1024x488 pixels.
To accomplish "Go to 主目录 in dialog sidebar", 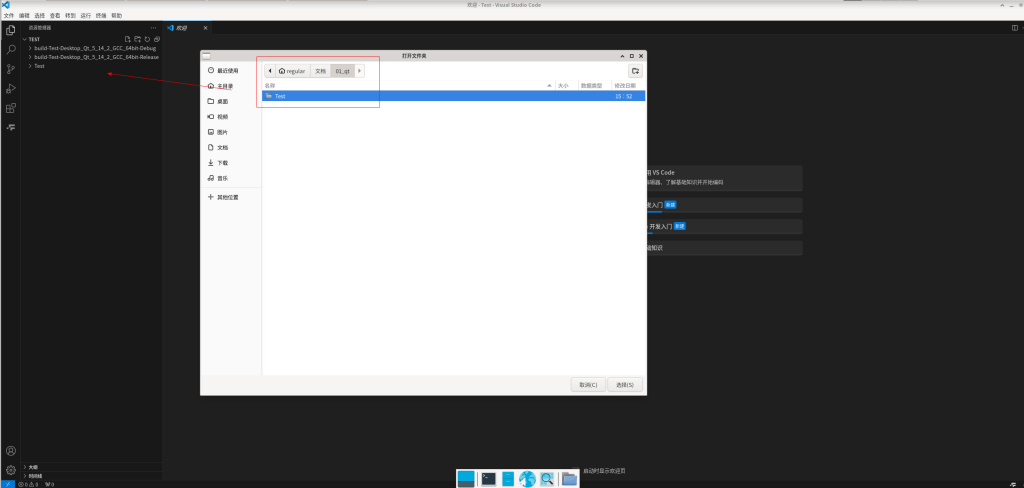I will (225, 86).
